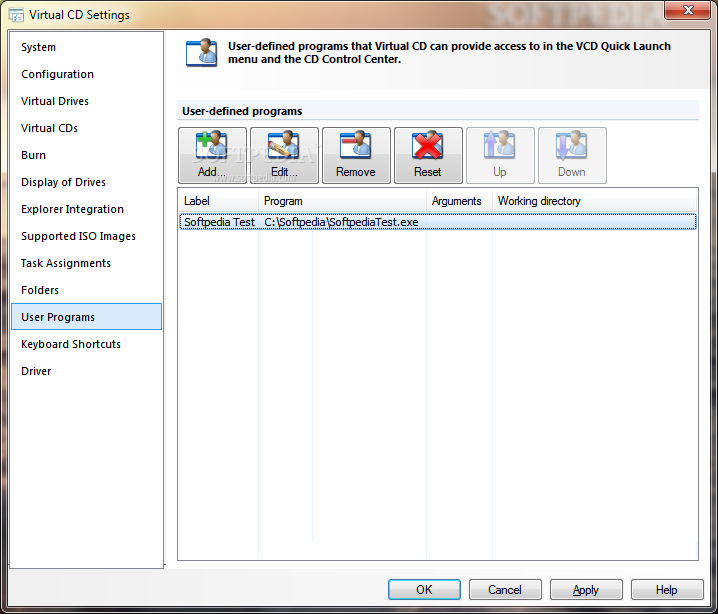Screen dimensions: 718x614
Task: Reset user-defined programs with red X
Action: [428, 156]
